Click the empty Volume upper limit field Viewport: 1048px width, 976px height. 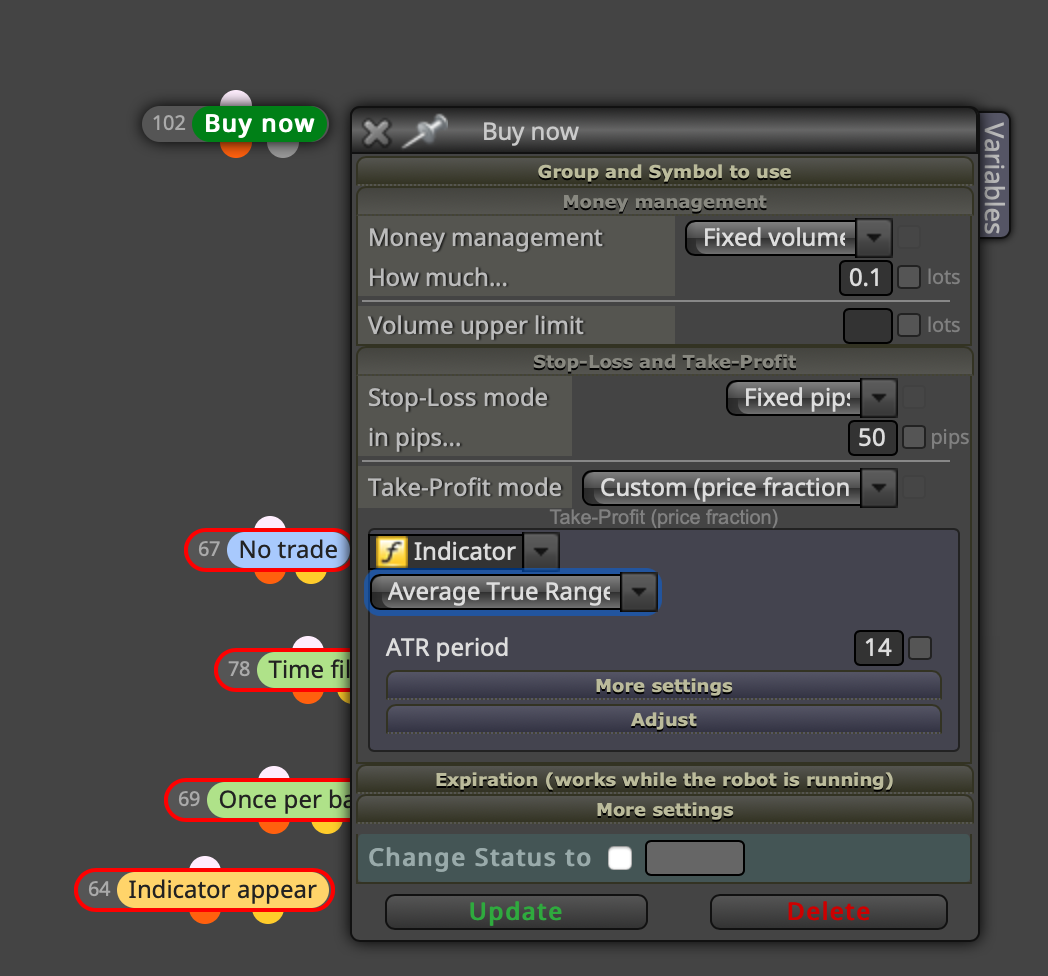[x=868, y=326]
